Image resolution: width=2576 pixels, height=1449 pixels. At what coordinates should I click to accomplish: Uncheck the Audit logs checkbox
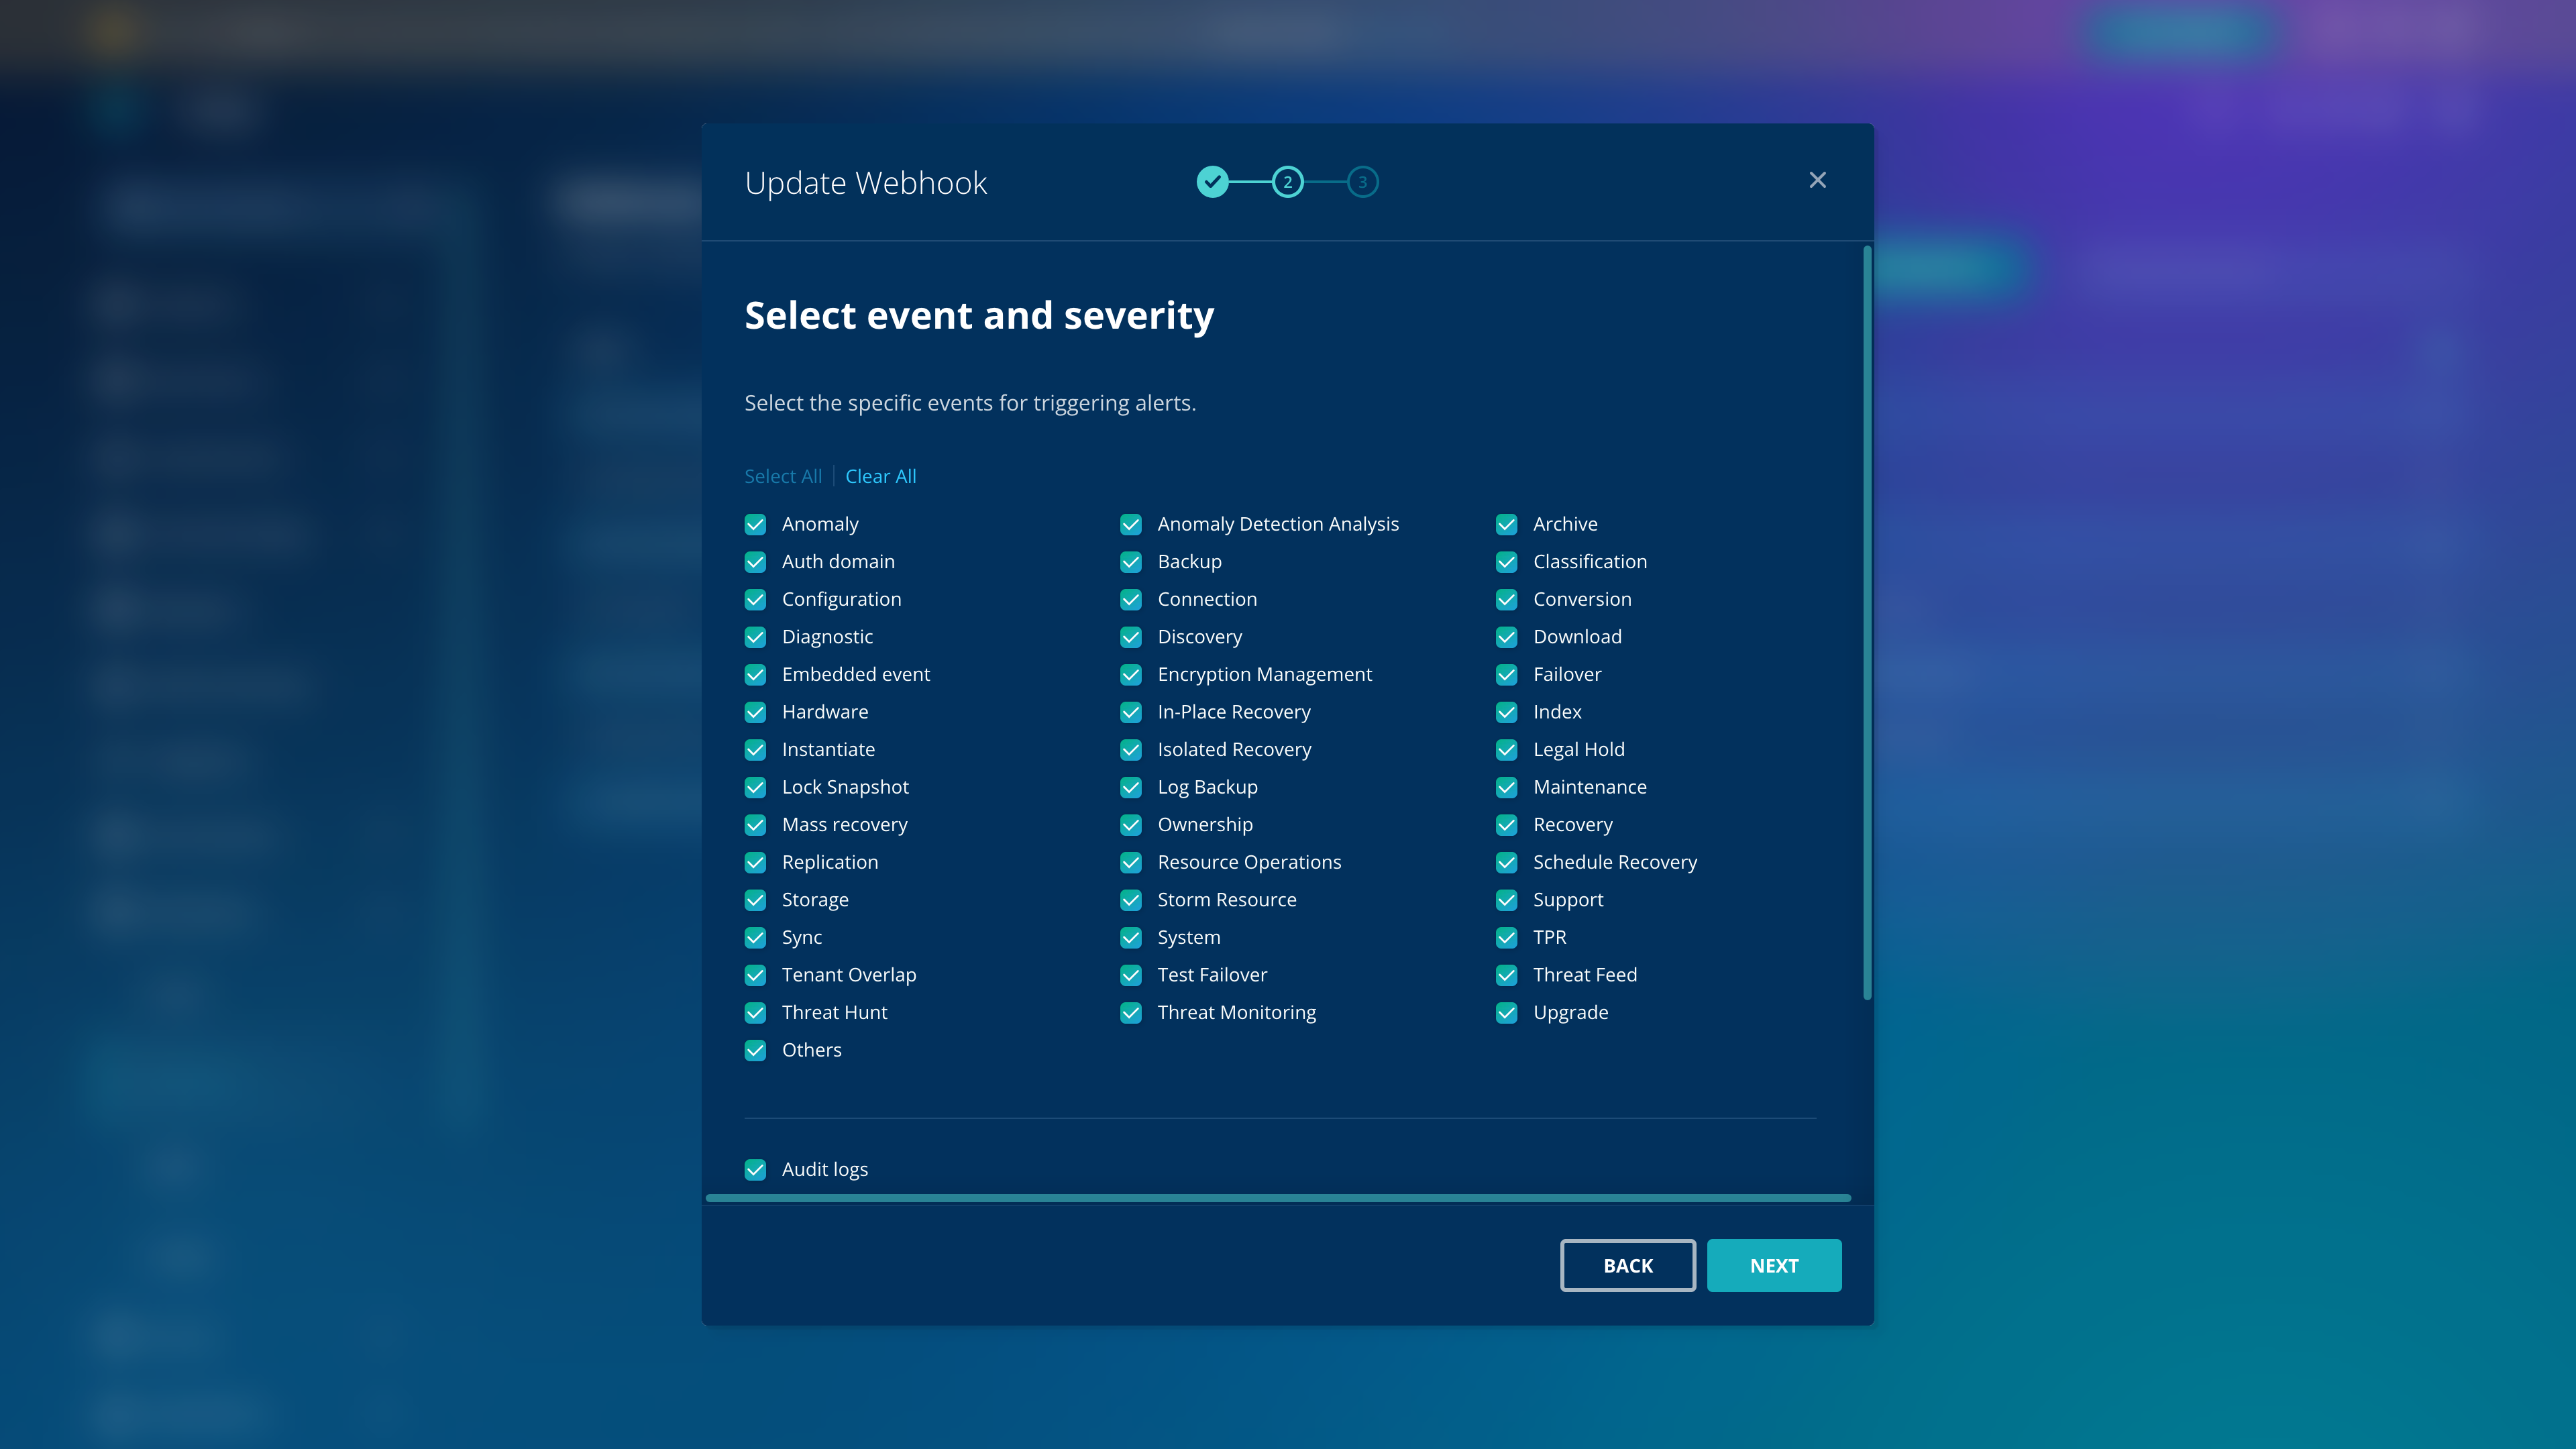pyautogui.click(x=755, y=1169)
